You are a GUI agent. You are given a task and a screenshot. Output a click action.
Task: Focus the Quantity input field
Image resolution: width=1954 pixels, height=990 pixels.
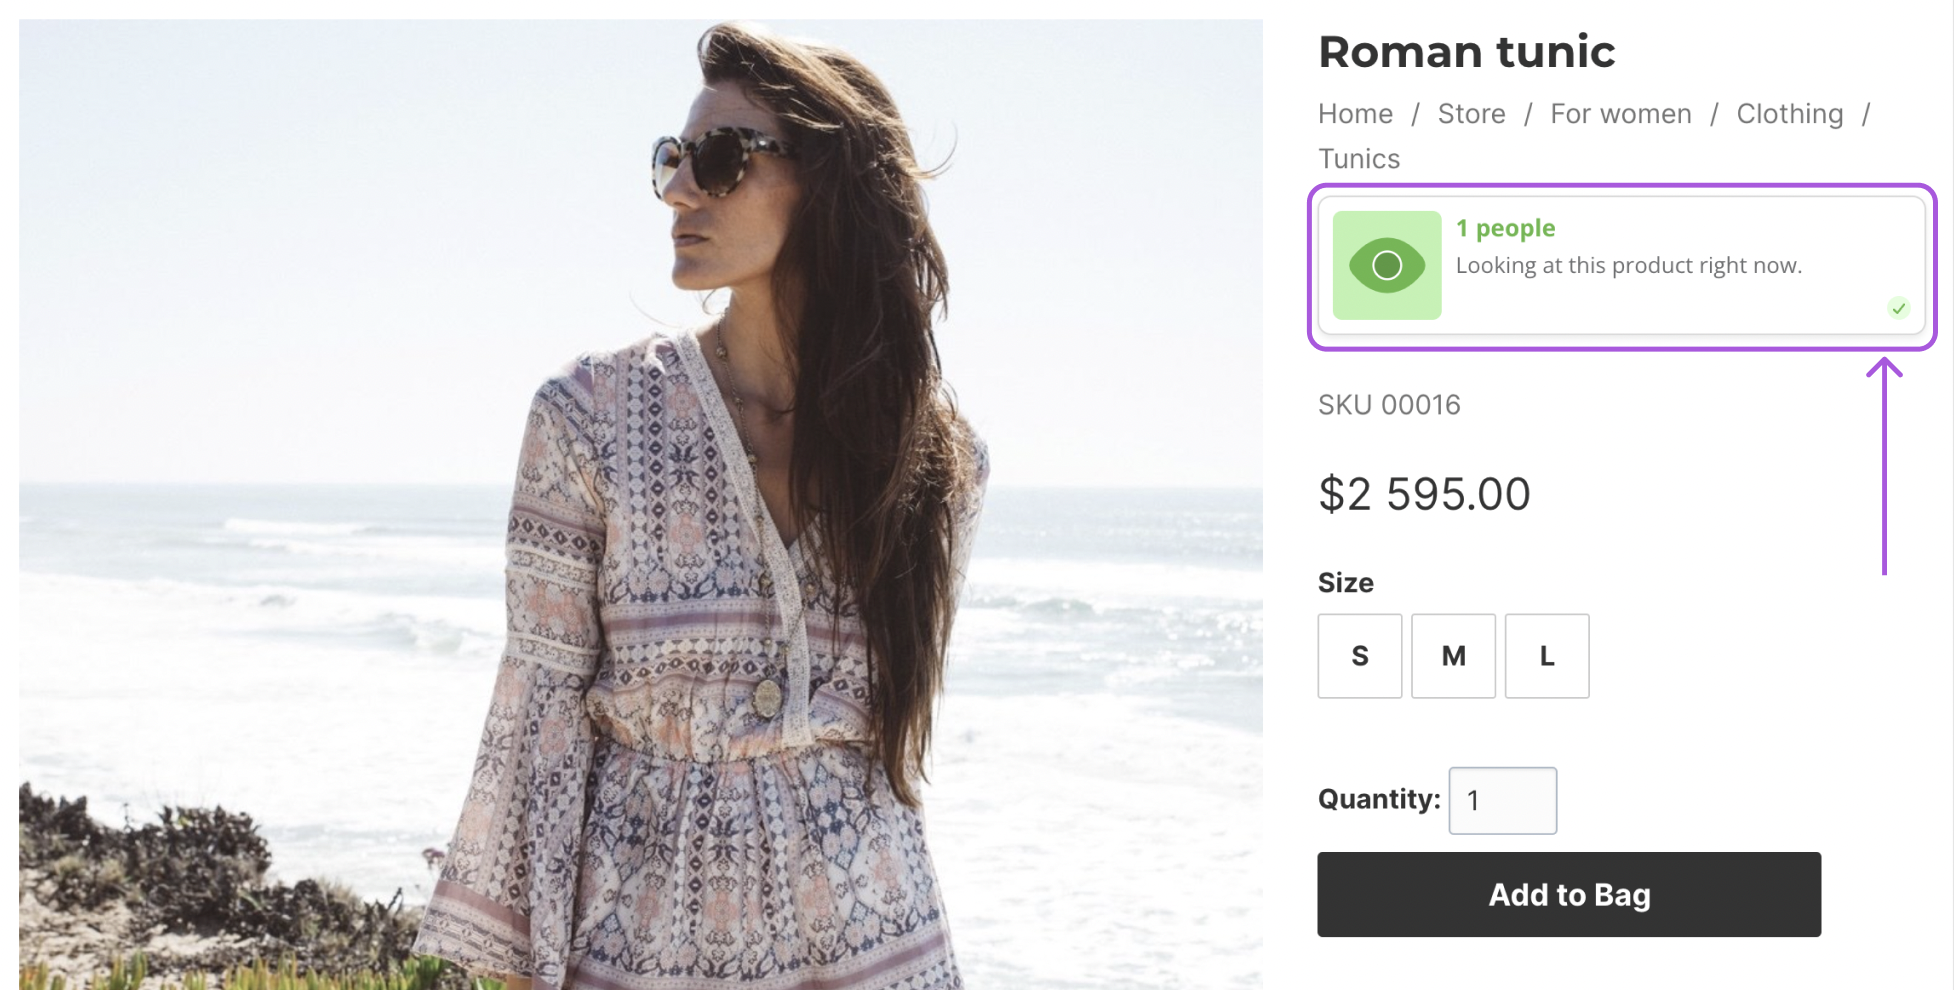(x=1502, y=800)
